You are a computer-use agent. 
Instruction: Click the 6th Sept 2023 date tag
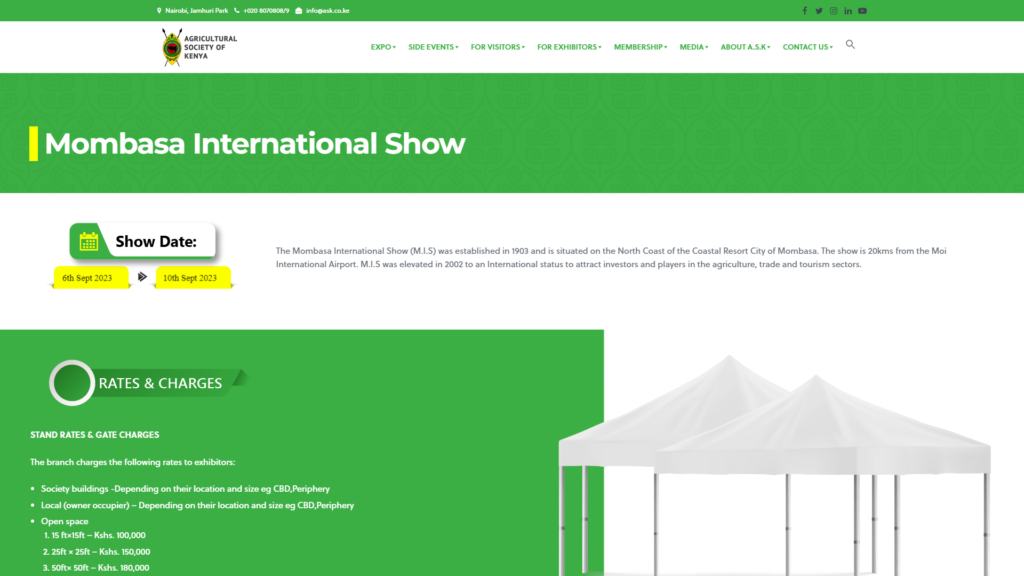[x=91, y=278]
